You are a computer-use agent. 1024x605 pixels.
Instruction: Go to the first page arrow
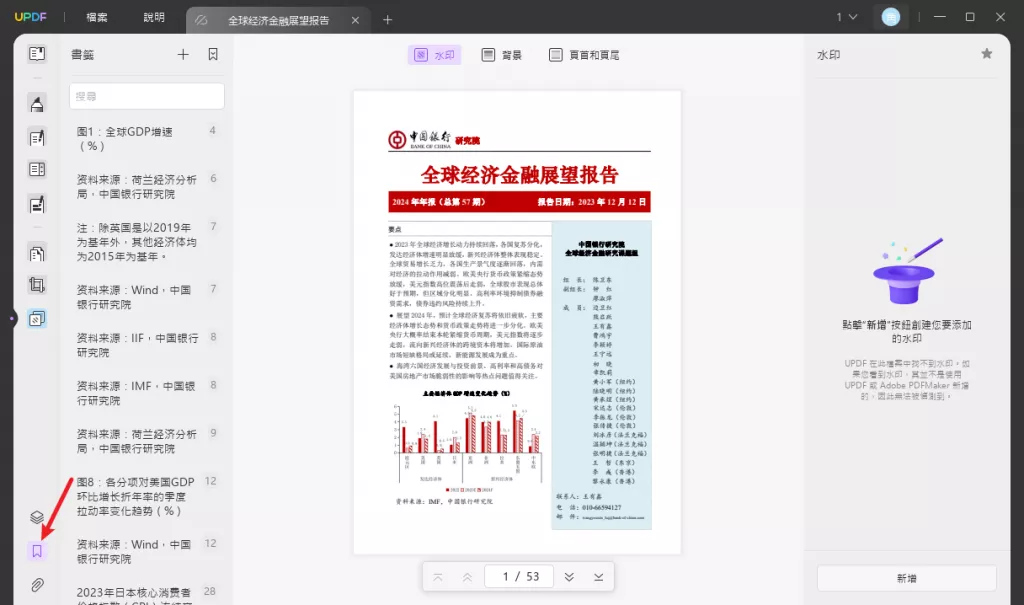[x=438, y=577]
